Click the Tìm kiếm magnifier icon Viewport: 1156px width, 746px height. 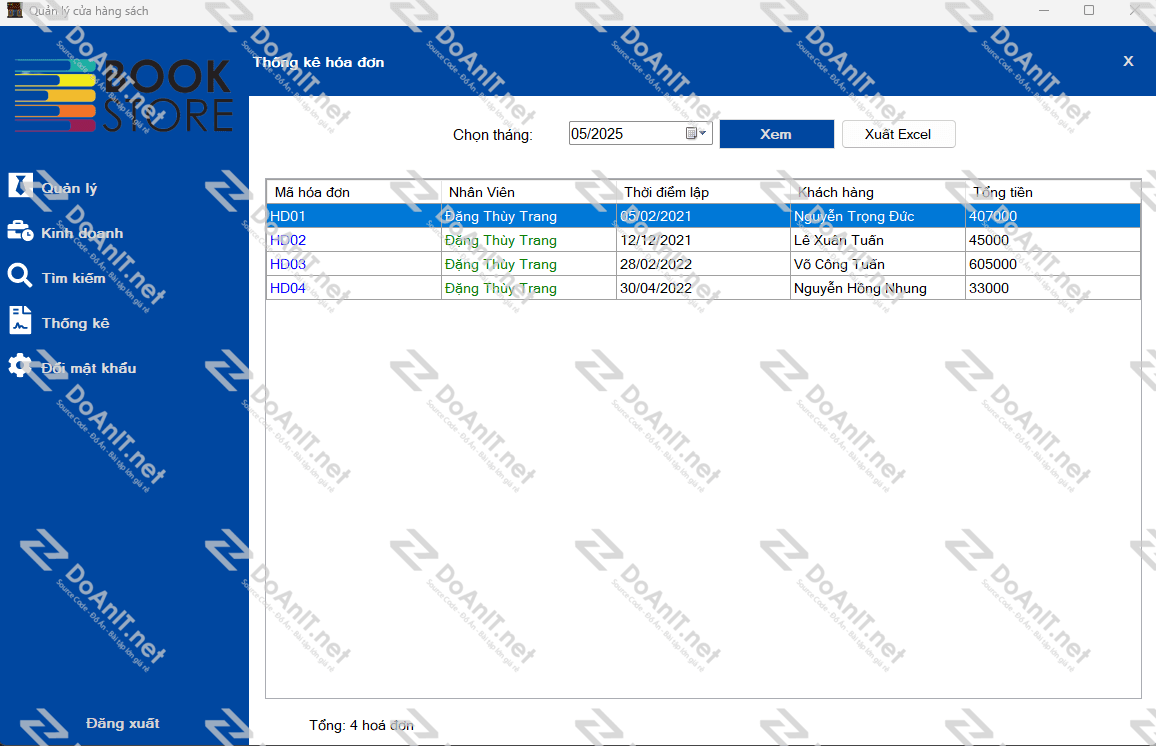point(20,276)
